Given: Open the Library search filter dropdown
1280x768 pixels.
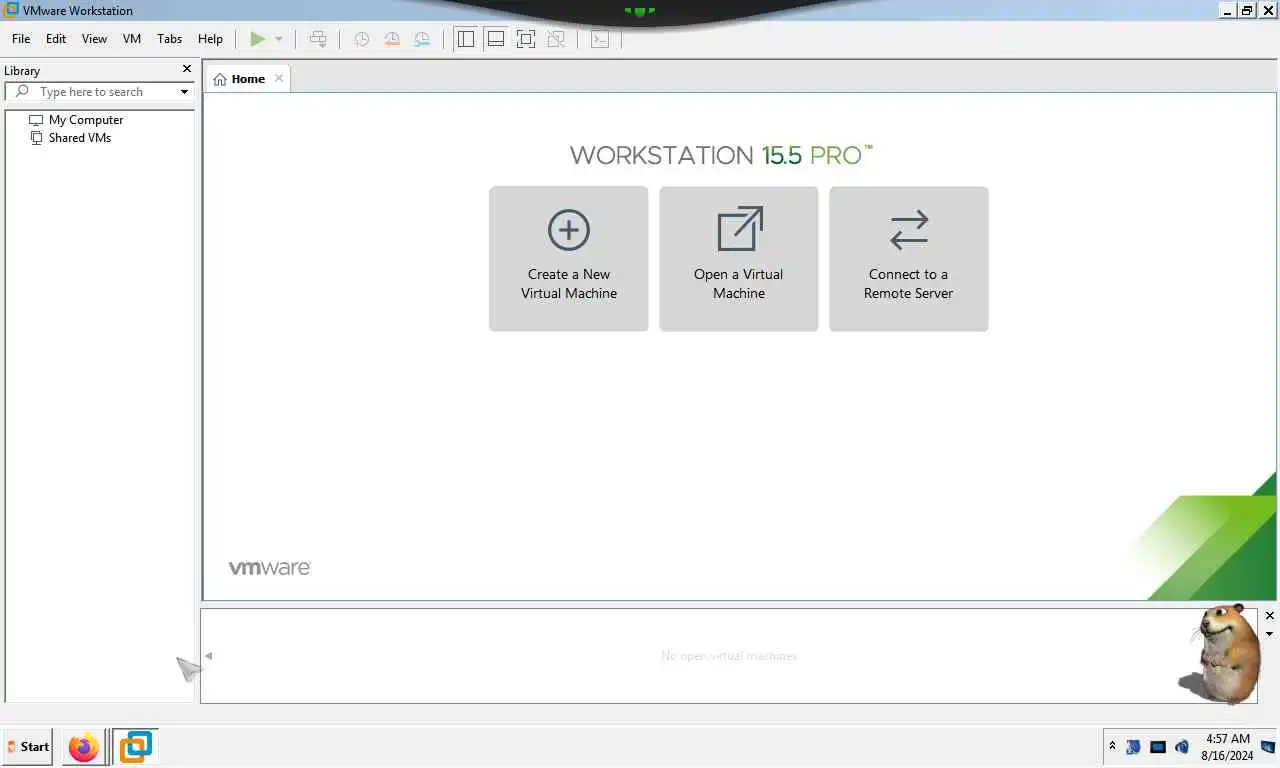Looking at the screenshot, I should 184,92.
